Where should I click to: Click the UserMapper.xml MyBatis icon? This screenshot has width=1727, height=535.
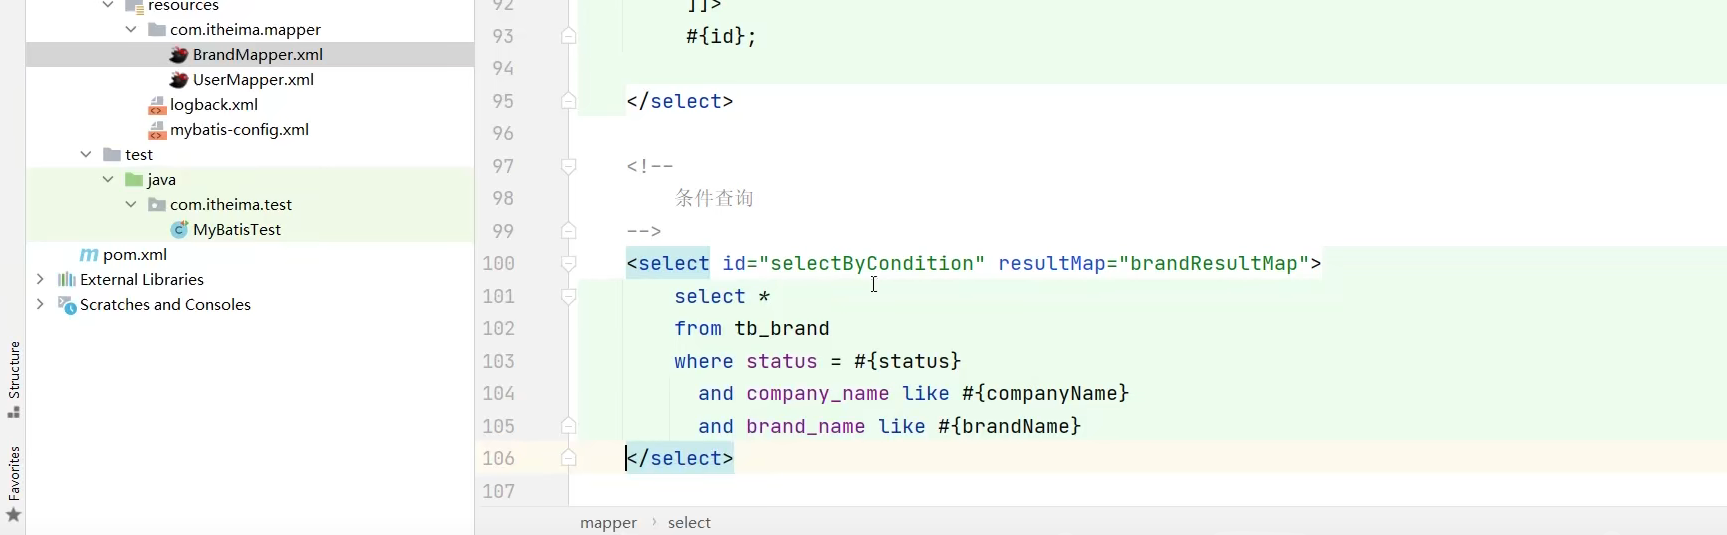pyautogui.click(x=179, y=79)
